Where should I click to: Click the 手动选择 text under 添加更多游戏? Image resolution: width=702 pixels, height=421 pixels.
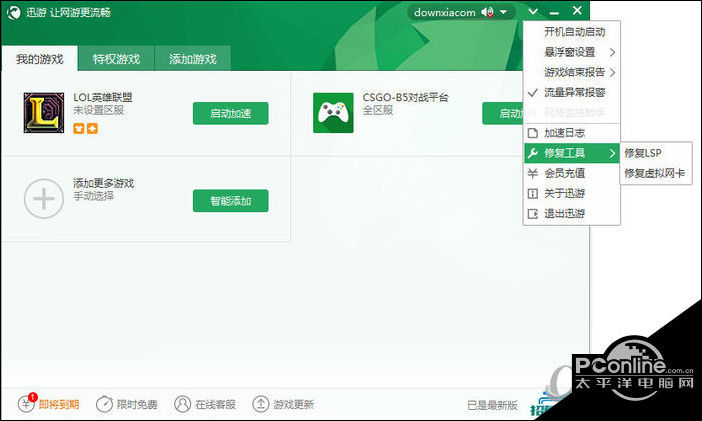(x=94, y=196)
